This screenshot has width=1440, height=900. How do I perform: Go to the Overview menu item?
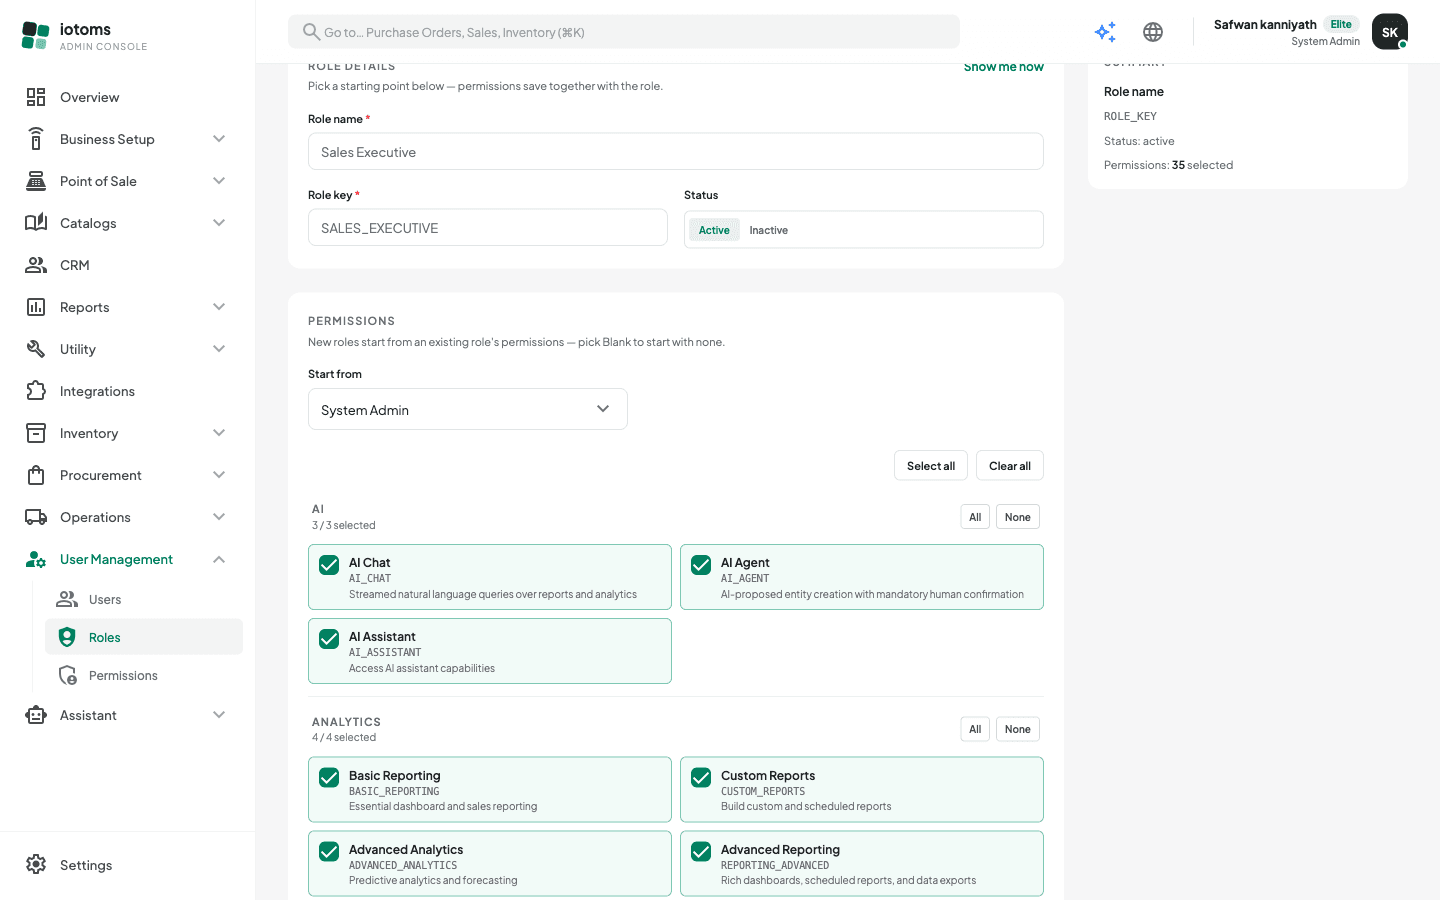click(x=128, y=97)
